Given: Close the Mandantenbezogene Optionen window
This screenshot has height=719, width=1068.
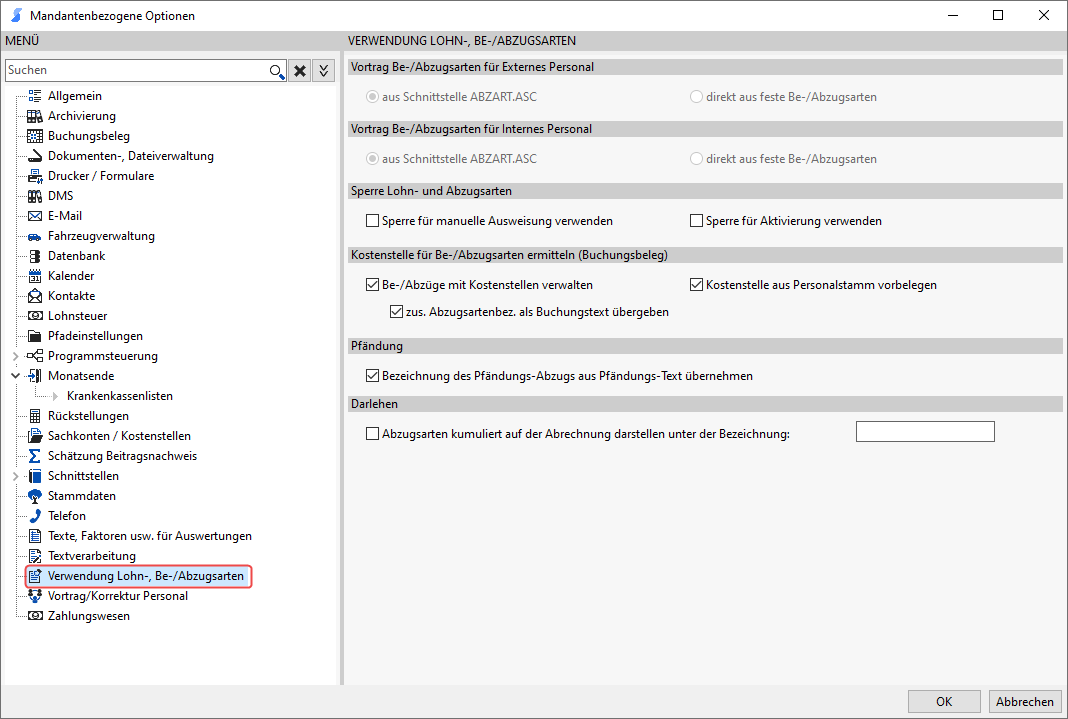Looking at the screenshot, I should 1043,15.
